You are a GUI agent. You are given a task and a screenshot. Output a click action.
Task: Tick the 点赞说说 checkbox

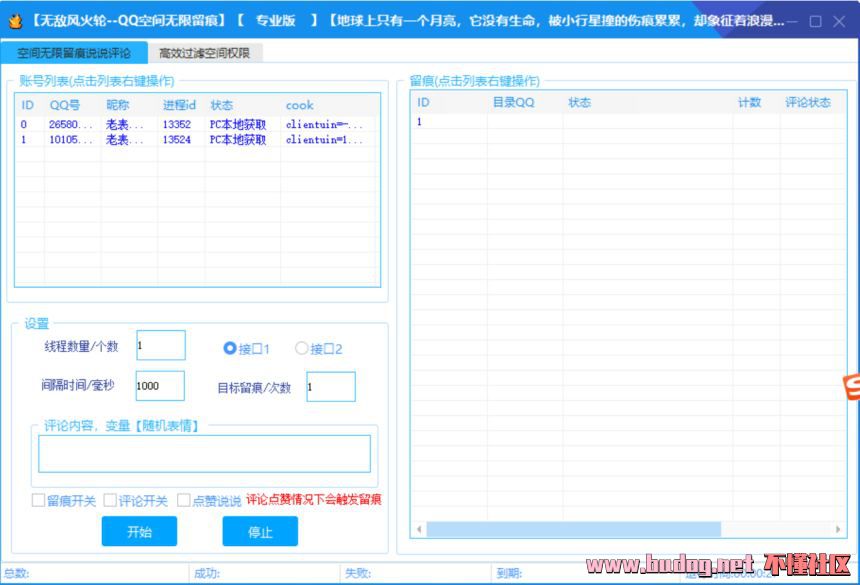(x=184, y=500)
